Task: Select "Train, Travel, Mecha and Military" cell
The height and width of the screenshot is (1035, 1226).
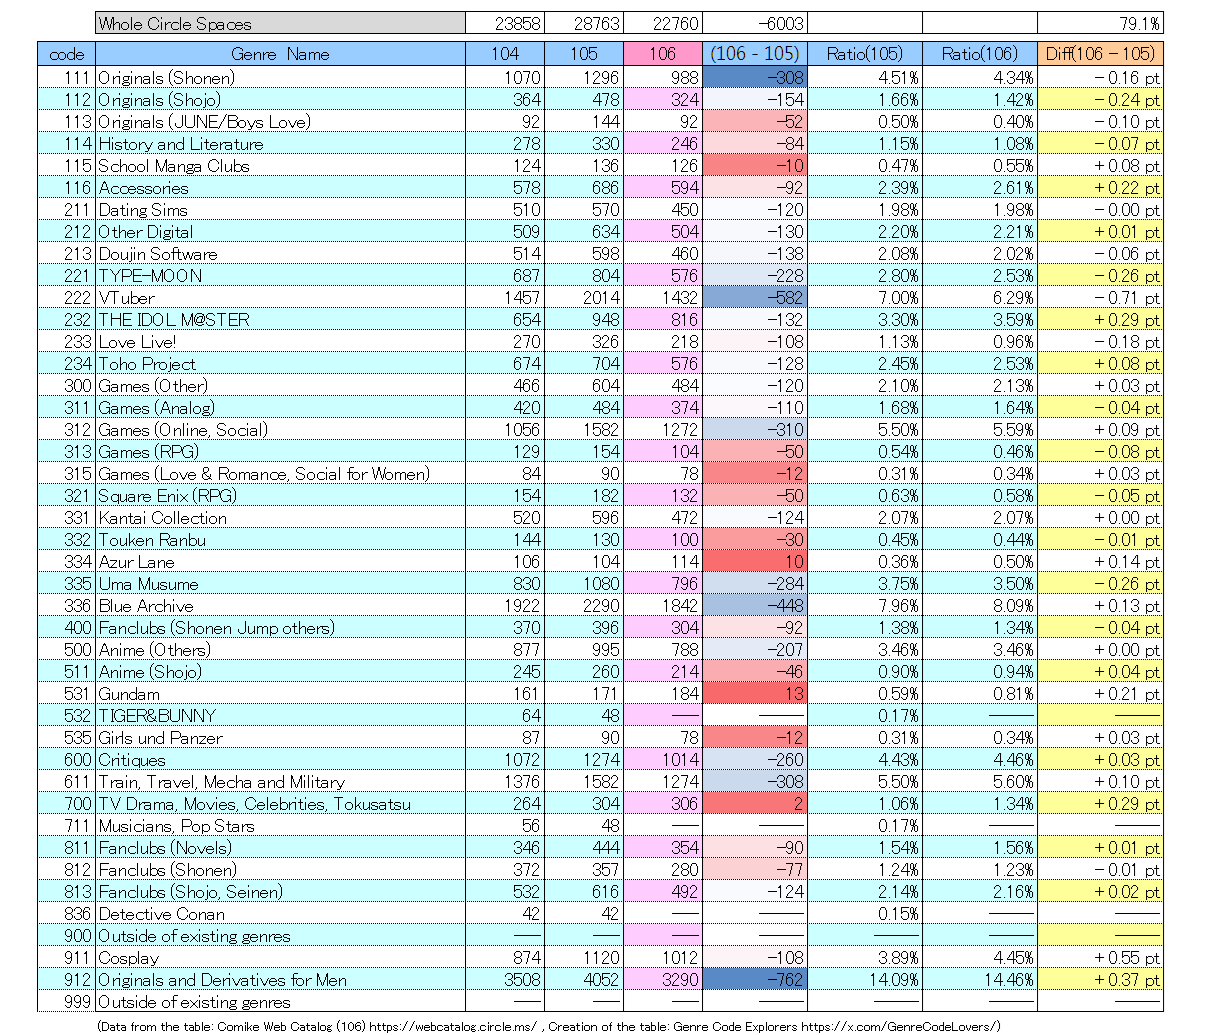Action: (280, 782)
